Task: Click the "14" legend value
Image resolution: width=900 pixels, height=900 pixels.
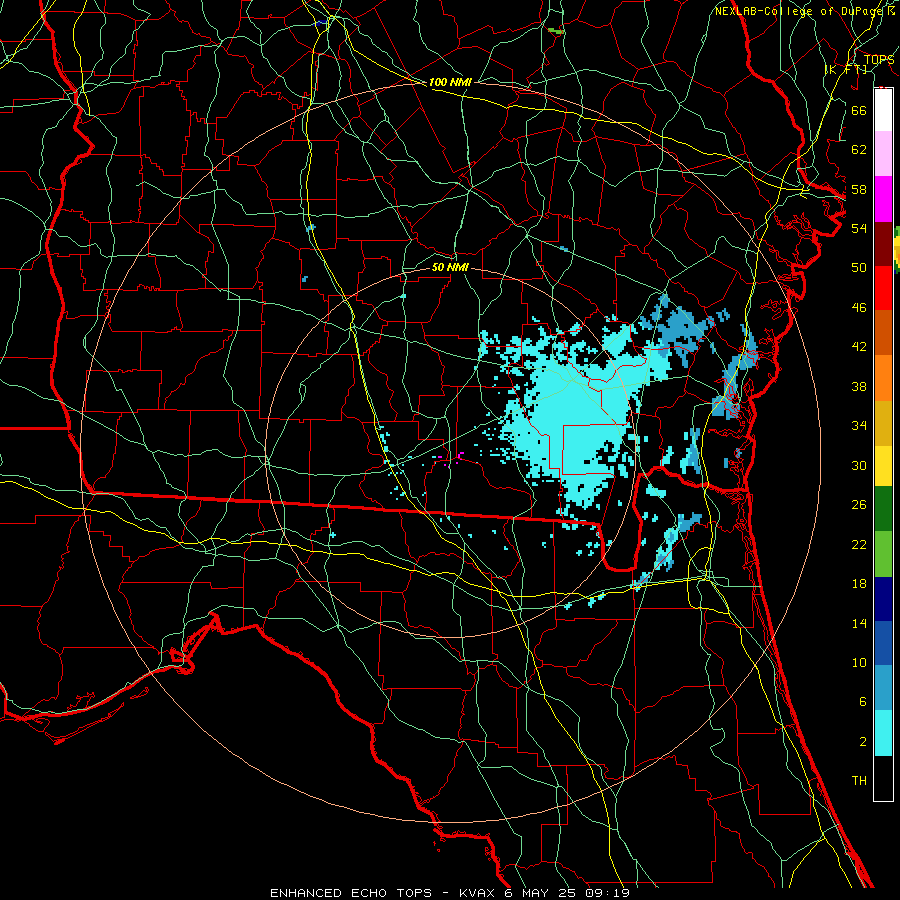Action: tap(859, 623)
